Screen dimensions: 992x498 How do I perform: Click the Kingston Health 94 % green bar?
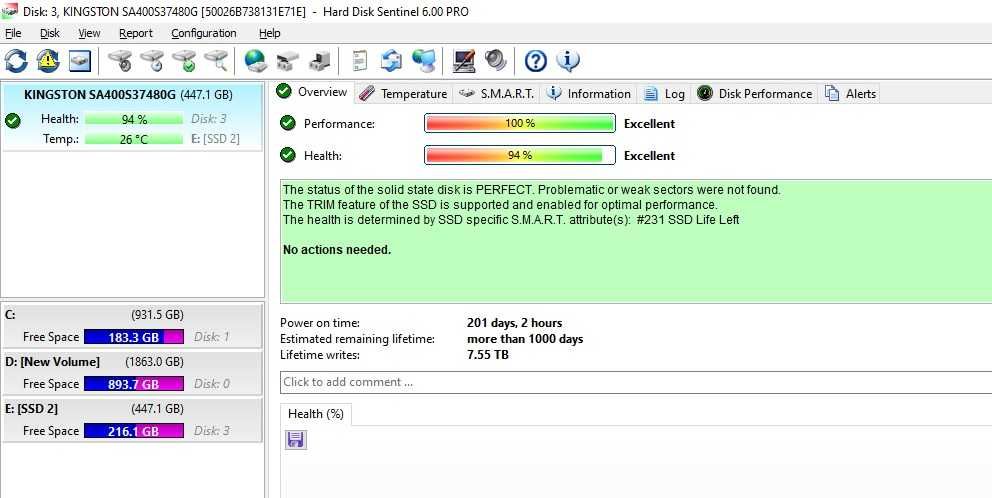coord(133,119)
